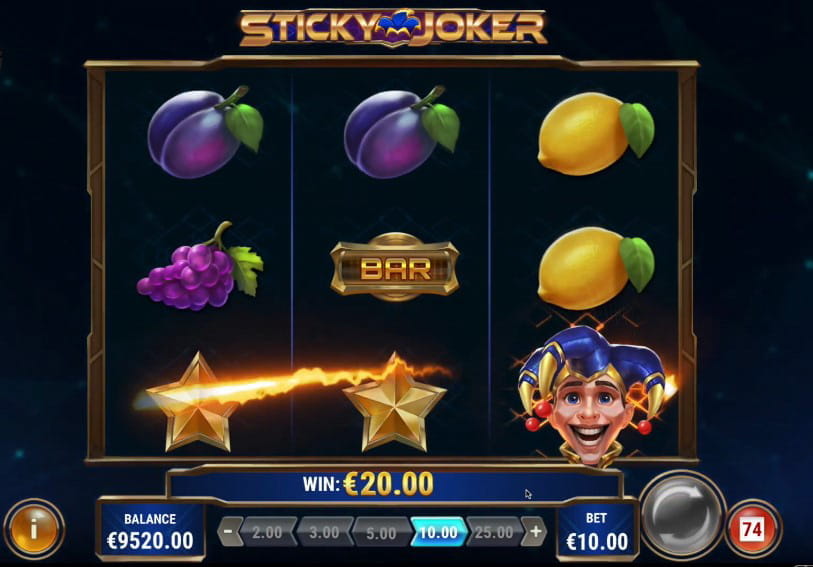Click the grapes symbol on reel one
The image size is (813, 567).
(200, 266)
